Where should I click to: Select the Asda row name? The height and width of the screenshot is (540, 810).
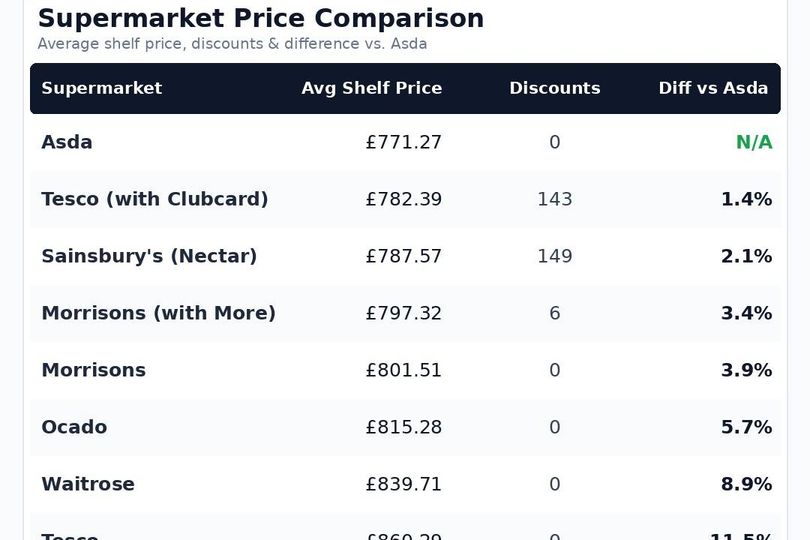click(x=67, y=142)
